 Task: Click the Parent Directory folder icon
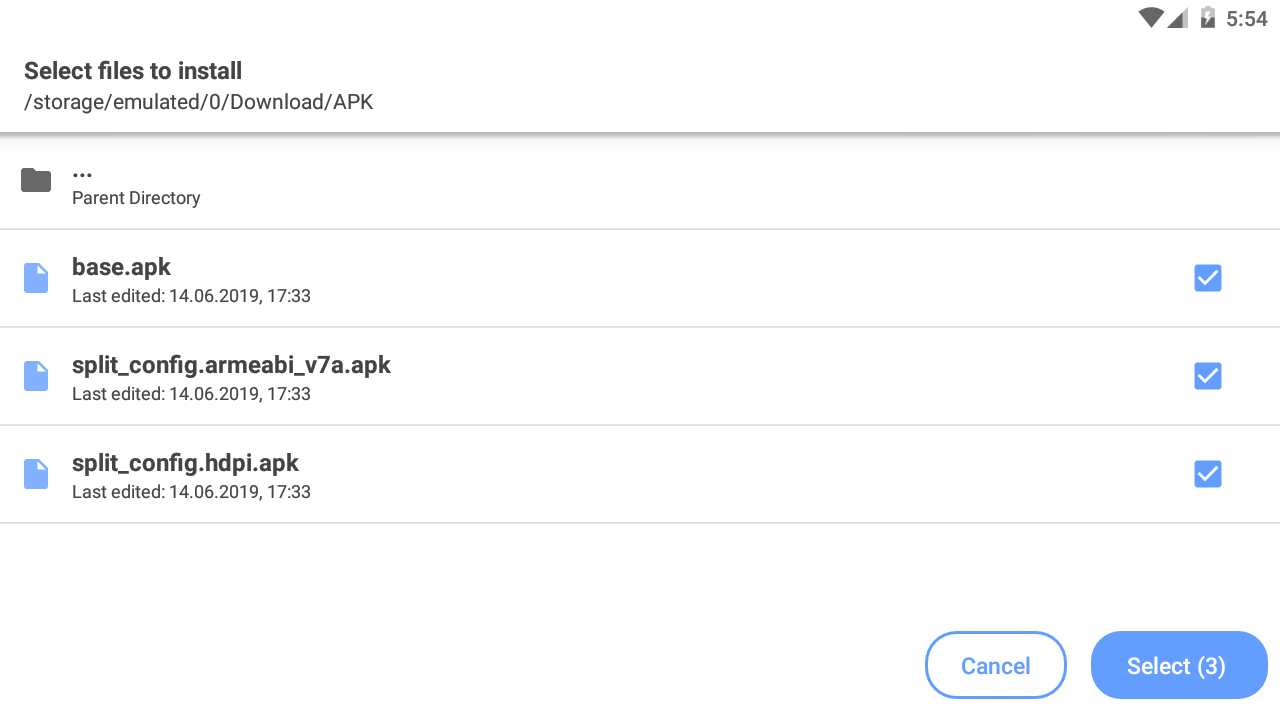point(36,181)
